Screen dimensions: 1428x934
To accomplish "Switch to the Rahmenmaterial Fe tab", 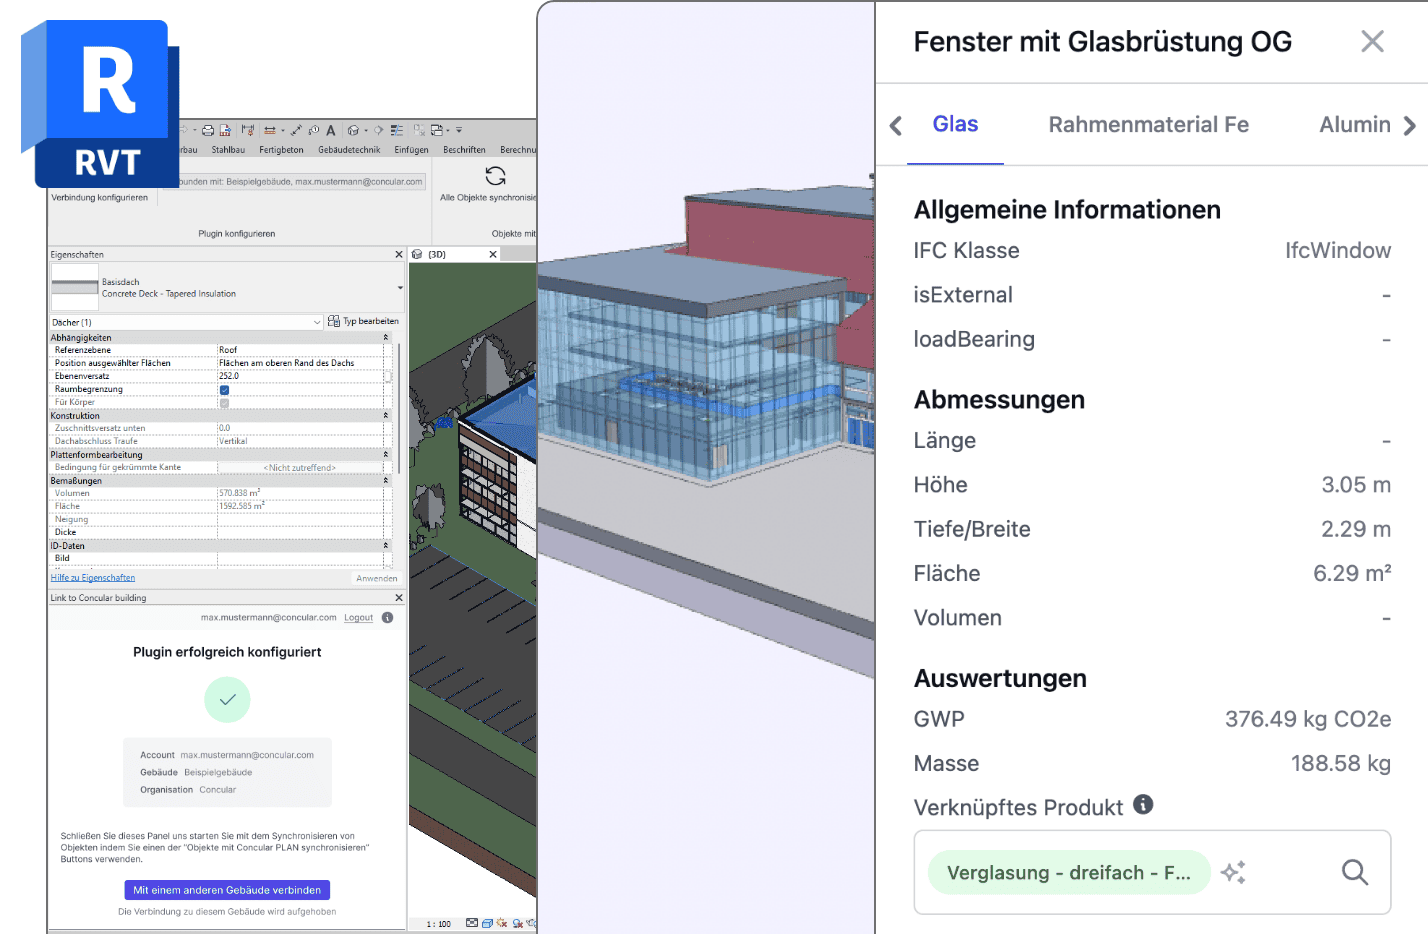I will (x=1148, y=125).
